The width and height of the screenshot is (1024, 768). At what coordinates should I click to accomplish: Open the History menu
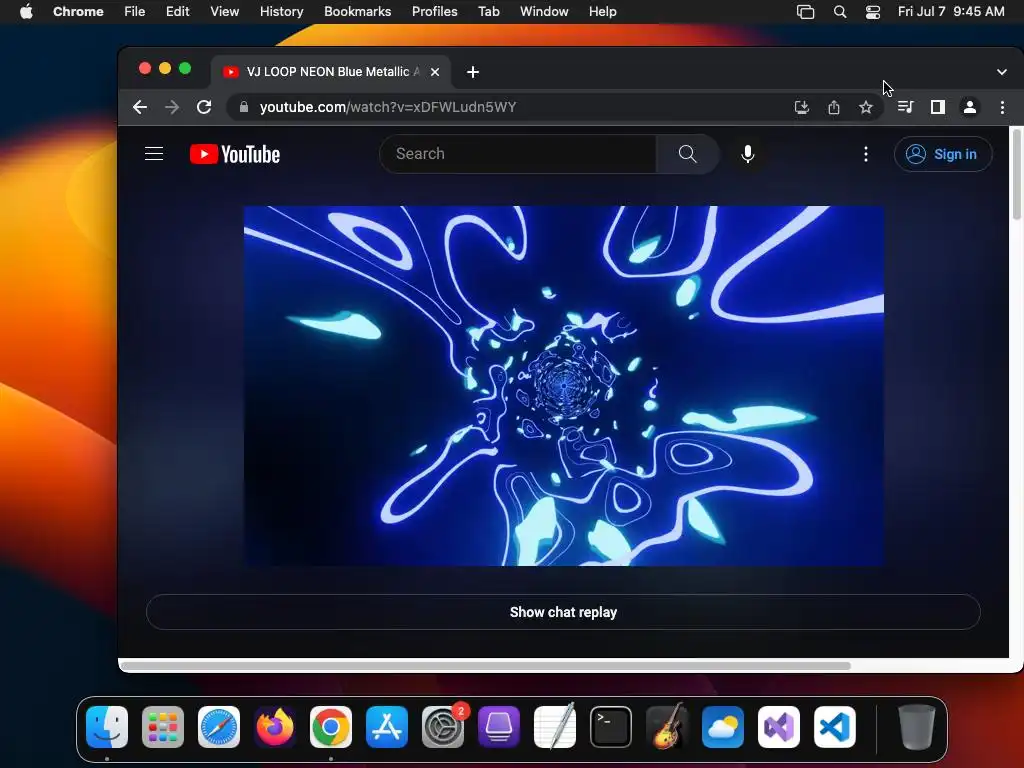point(281,12)
